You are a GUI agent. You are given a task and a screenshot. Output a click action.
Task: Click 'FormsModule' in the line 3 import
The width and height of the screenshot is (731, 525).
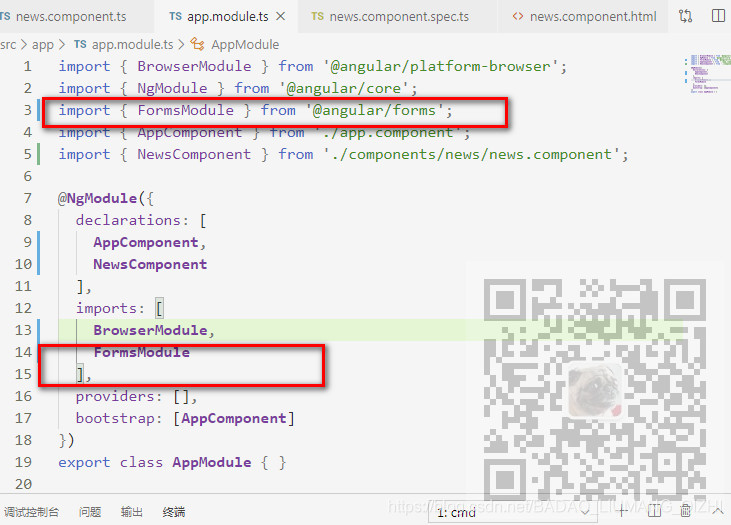(185, 111)
